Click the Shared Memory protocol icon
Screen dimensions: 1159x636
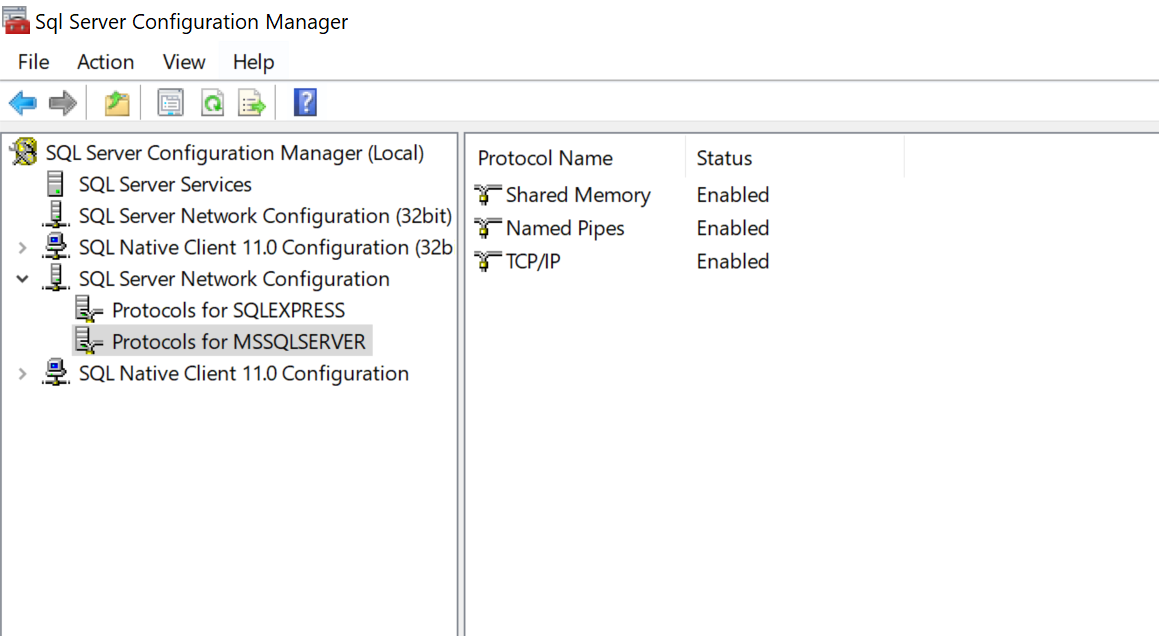487,194
